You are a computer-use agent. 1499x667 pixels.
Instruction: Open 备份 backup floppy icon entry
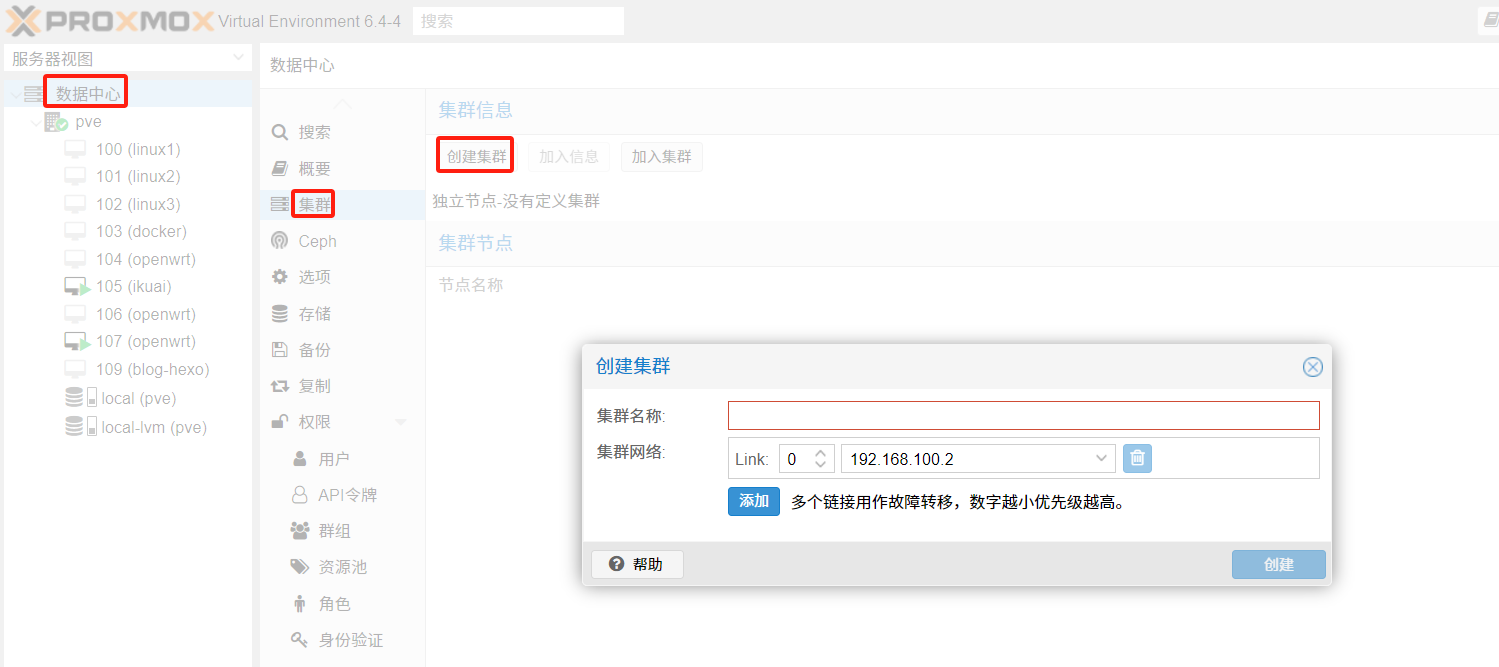[280, 350]
